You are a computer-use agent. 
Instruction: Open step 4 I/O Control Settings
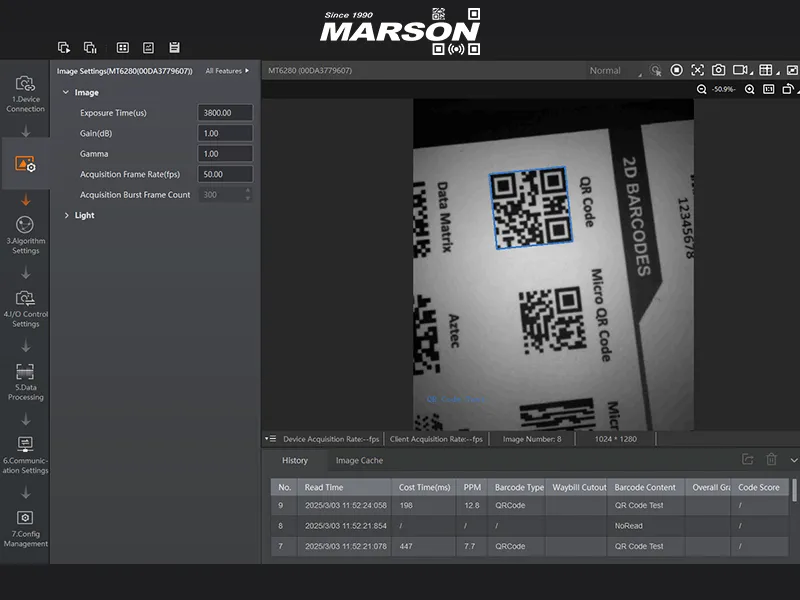tap(25, 309)
